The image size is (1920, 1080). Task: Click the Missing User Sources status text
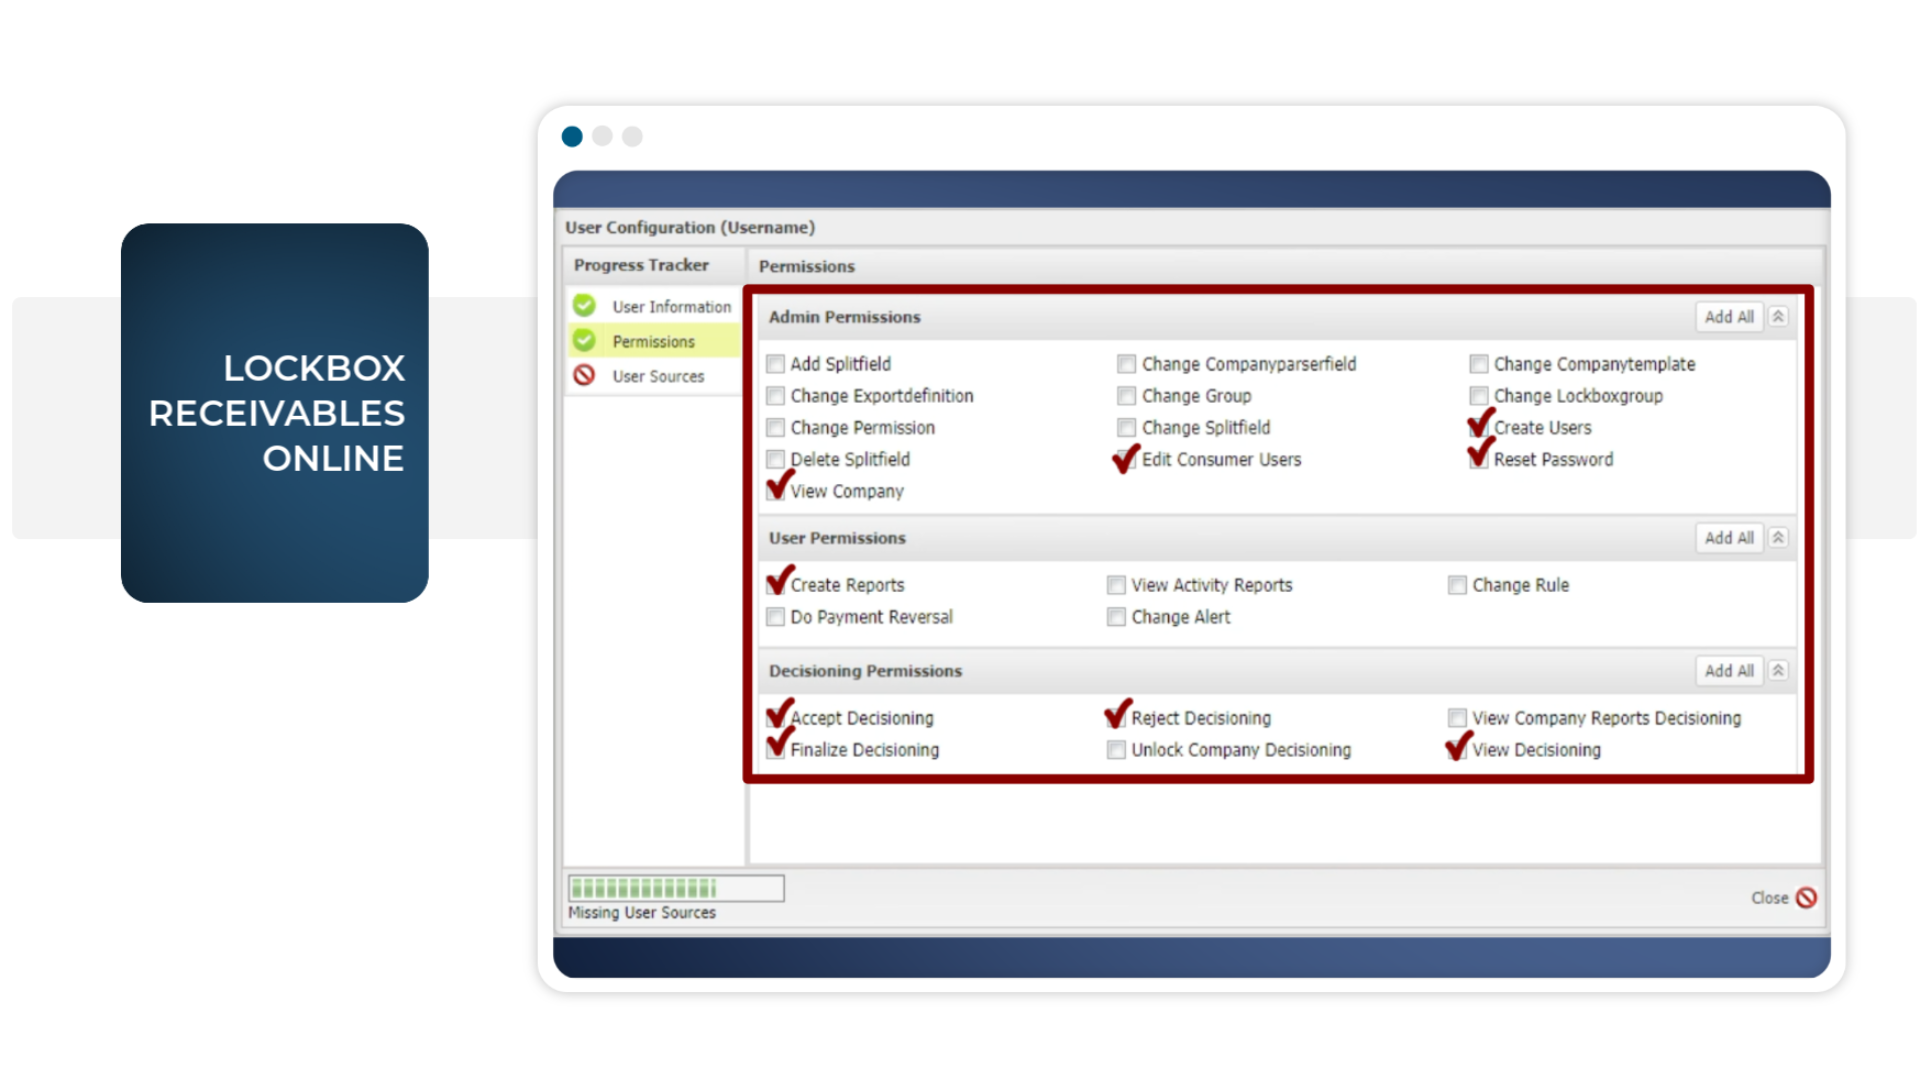pyautogui.click(x=642, y=912)
